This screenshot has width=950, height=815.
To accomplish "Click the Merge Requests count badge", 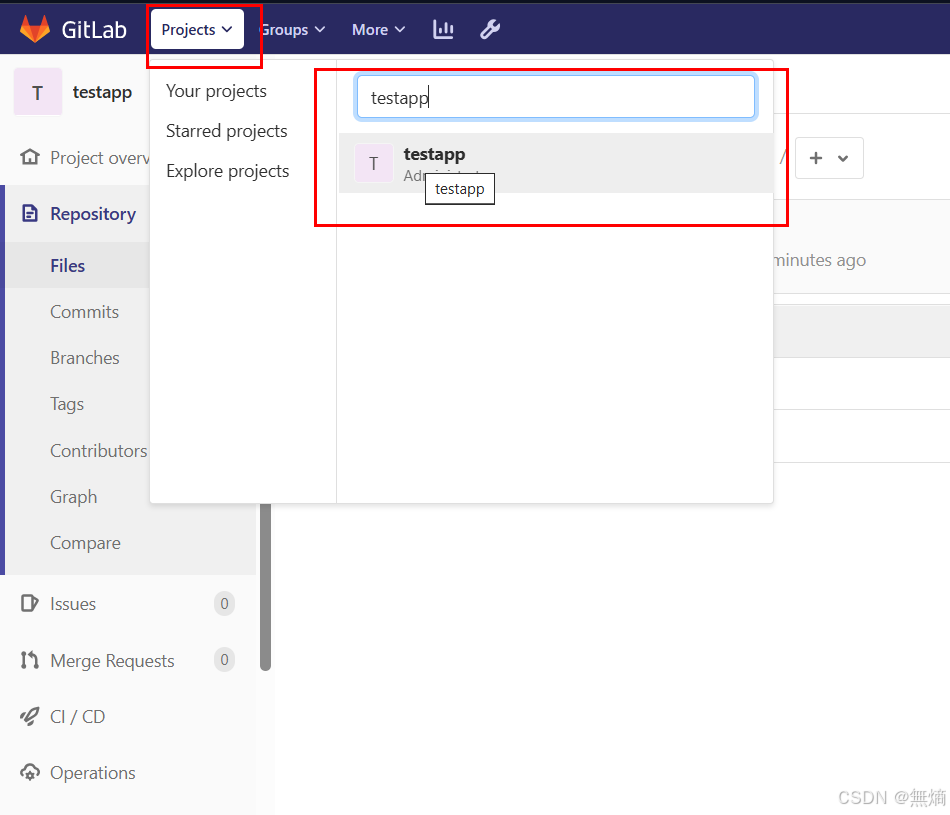I will point(224,659).
